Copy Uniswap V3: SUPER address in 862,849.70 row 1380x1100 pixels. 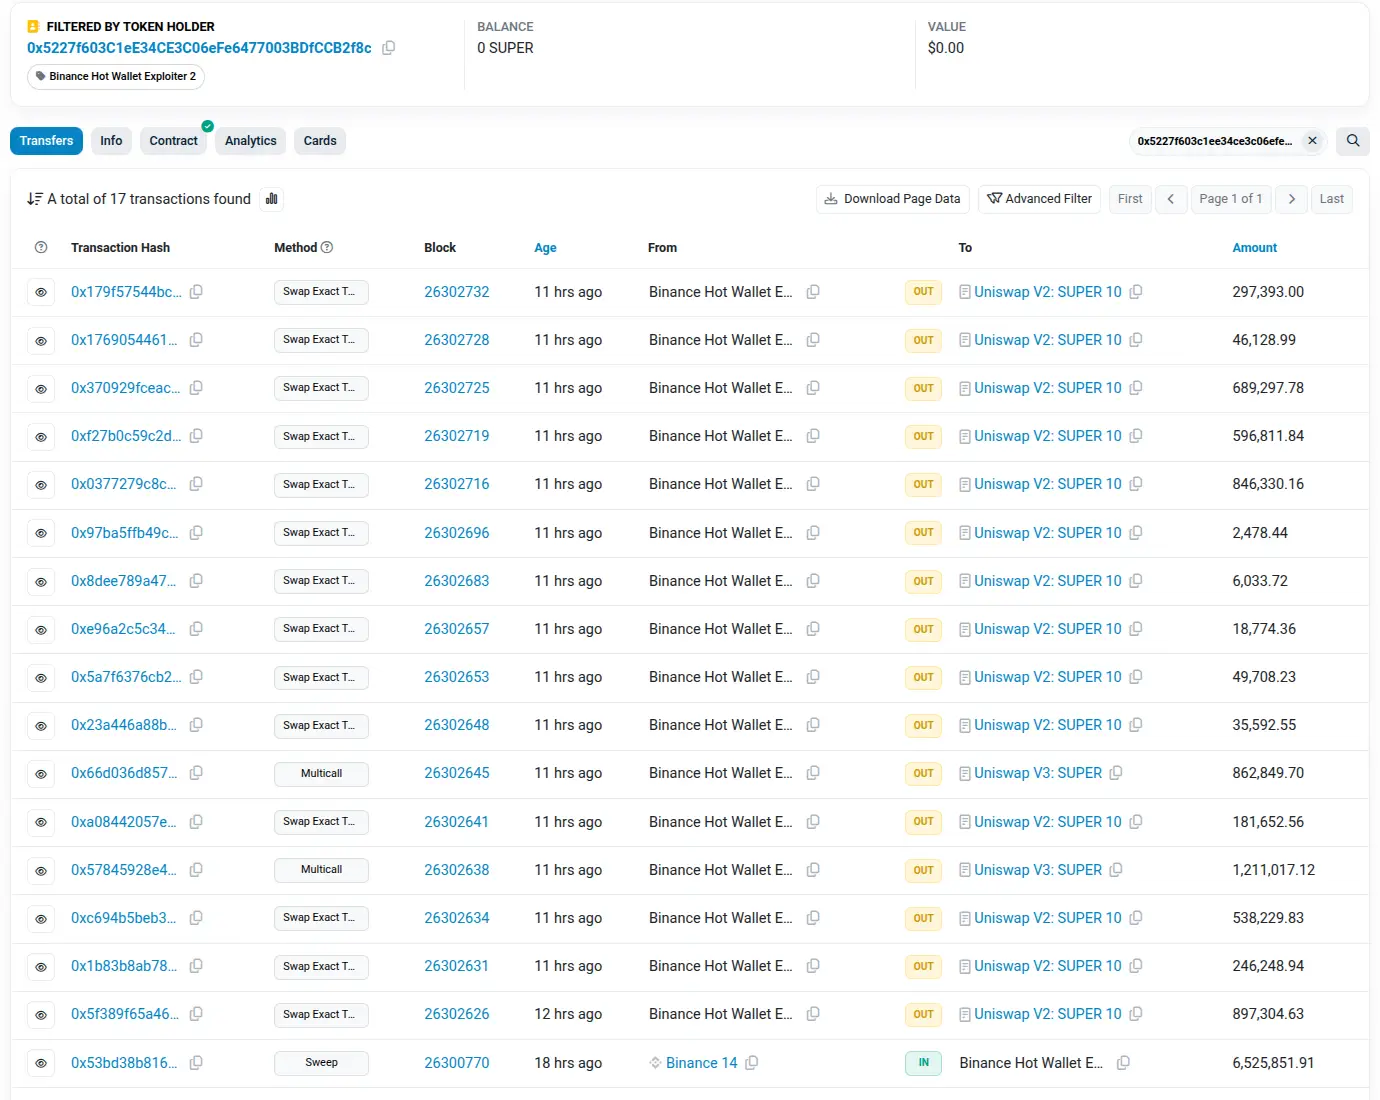point(1116,773)
